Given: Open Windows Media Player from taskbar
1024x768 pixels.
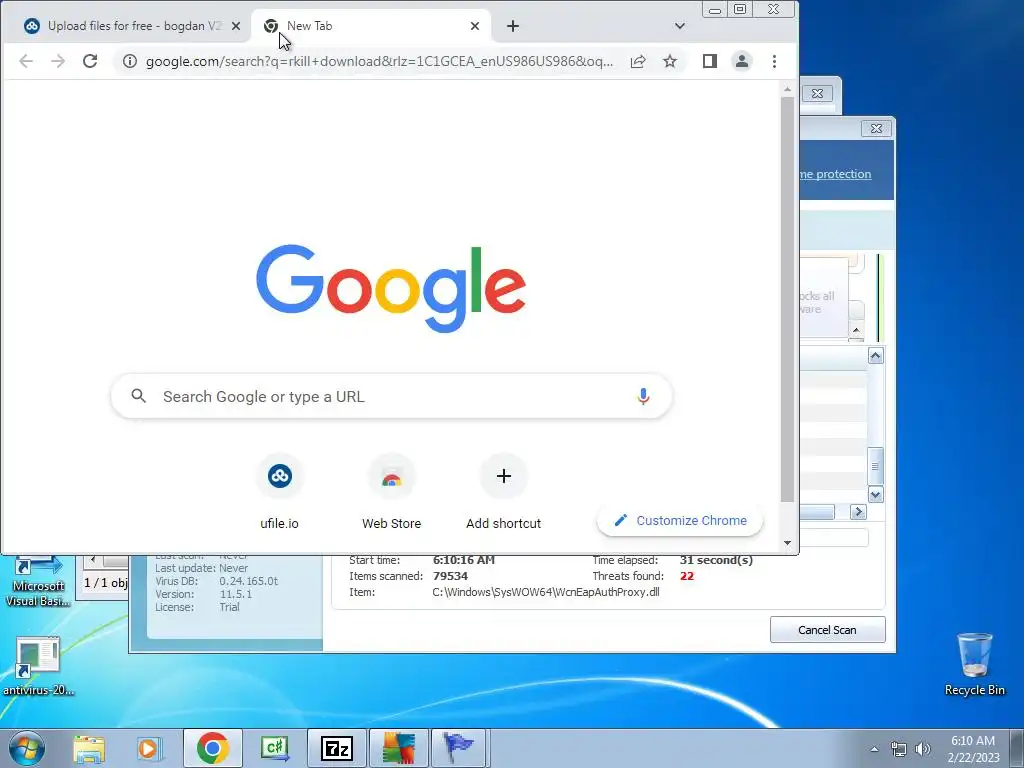Looking at the screenshot, I should click(x=149, y=748).
